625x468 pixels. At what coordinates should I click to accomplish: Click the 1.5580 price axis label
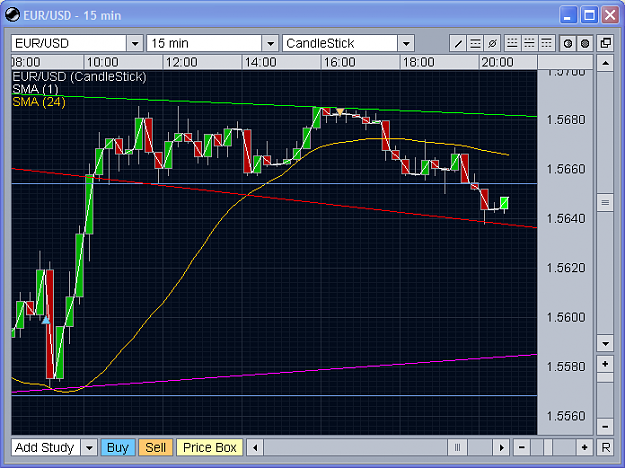[x=566, y=366]
